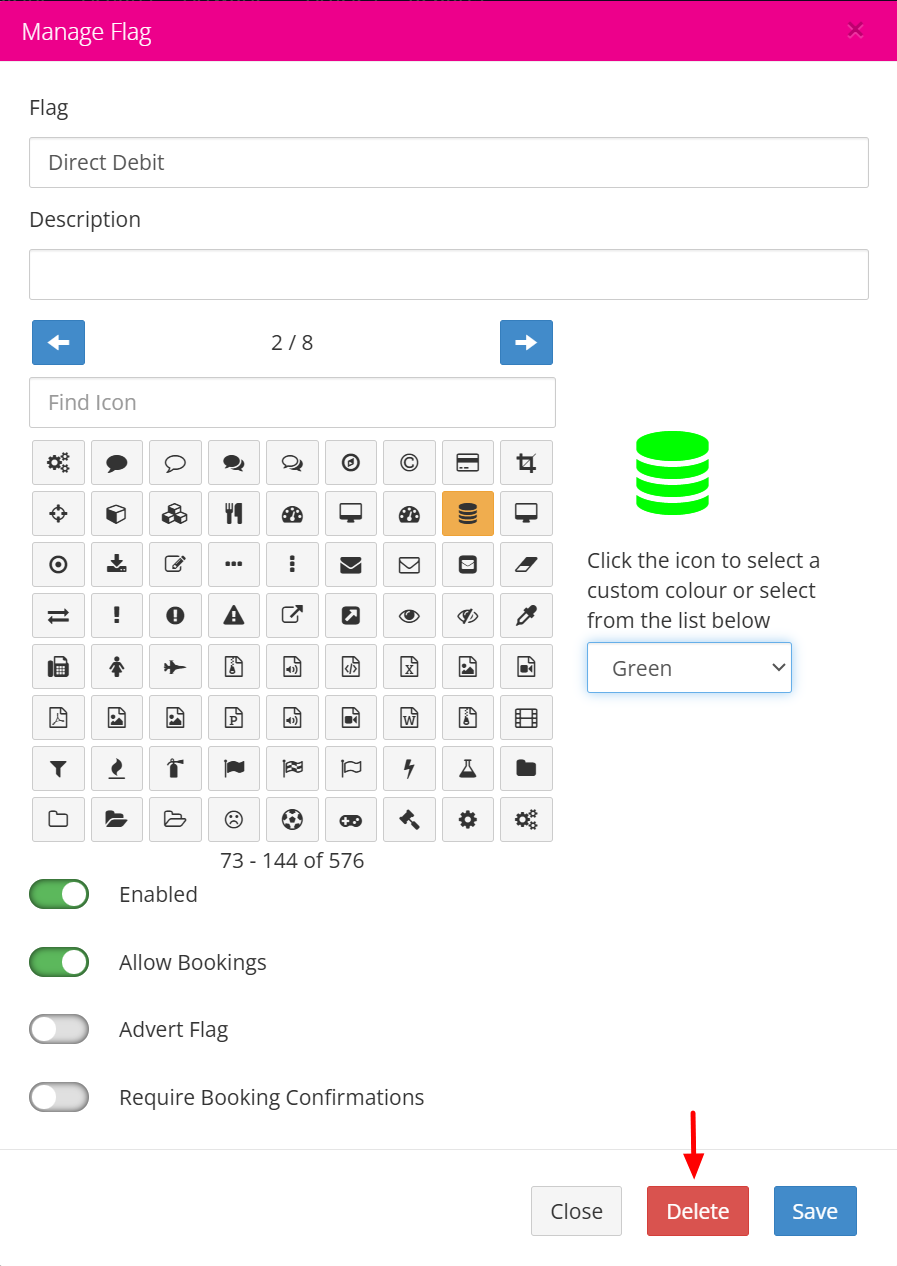
Task: Pick the fork and knife cutlery icon
Action: coord(234,514)
